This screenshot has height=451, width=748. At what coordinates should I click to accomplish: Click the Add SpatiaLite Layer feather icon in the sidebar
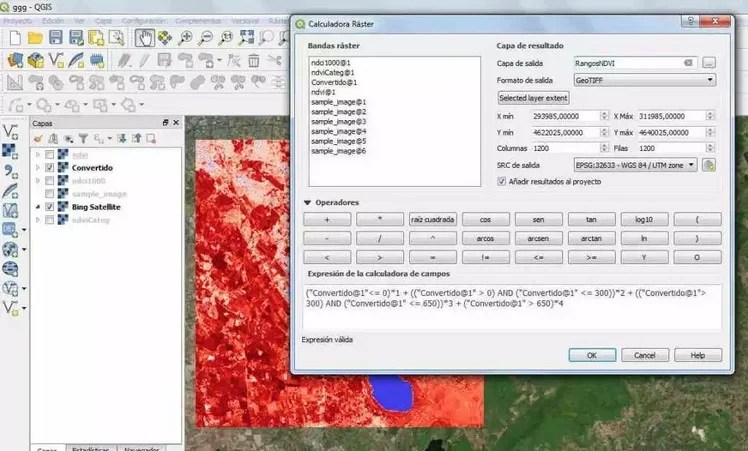tap(10, 191)
